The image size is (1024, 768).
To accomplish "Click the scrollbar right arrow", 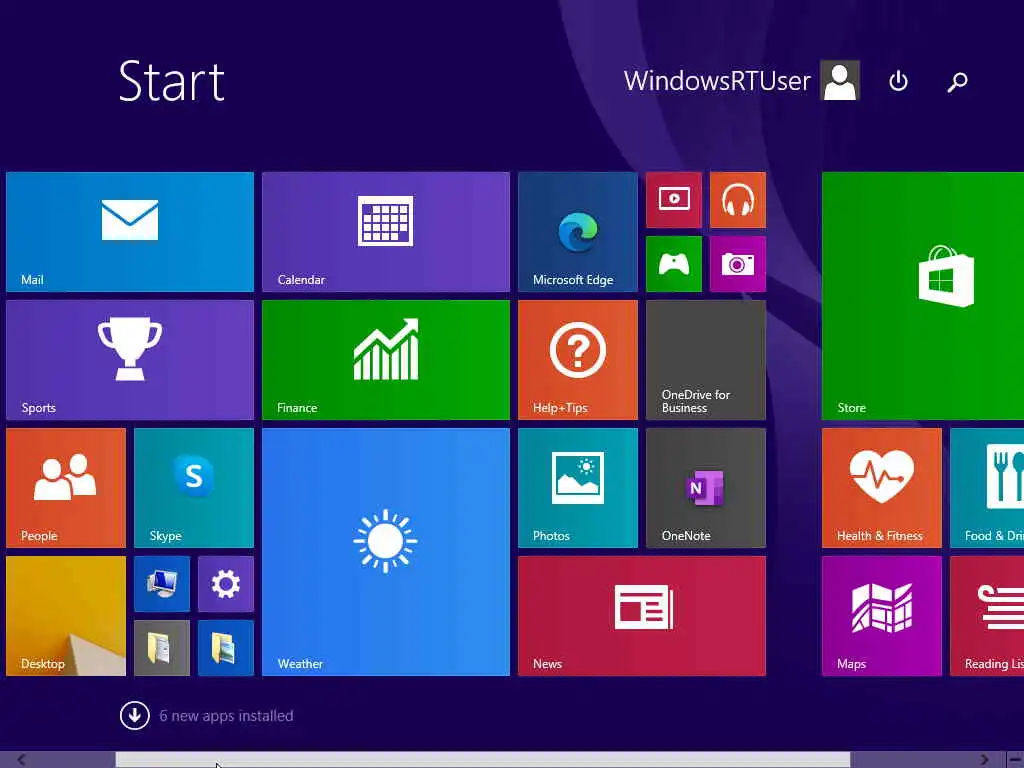I will [x=984, y=760].
